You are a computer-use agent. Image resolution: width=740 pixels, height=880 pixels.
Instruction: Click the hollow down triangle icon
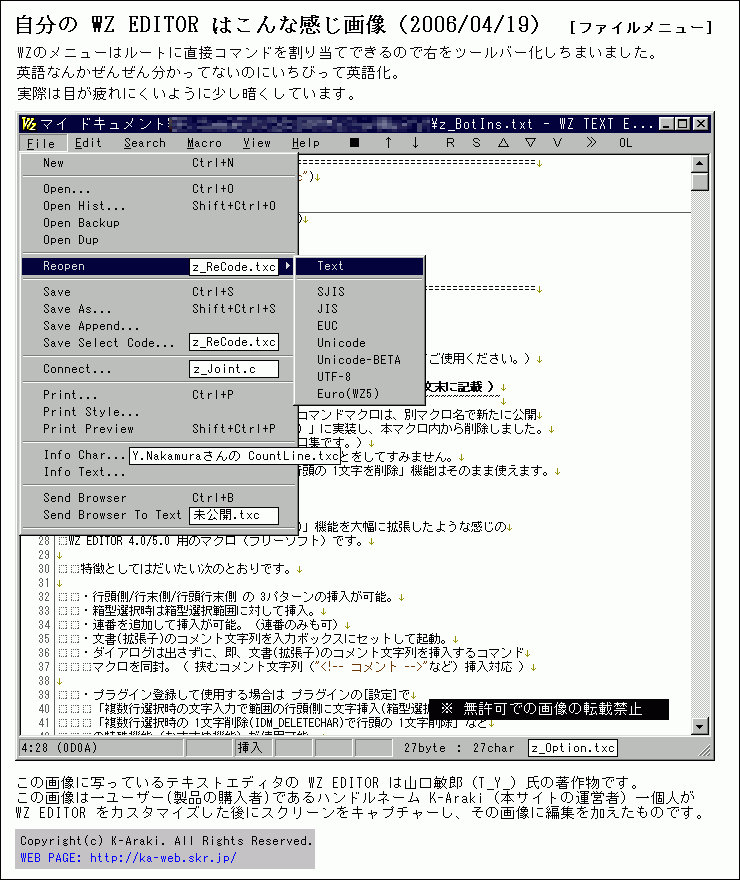[x=530, y=143]
